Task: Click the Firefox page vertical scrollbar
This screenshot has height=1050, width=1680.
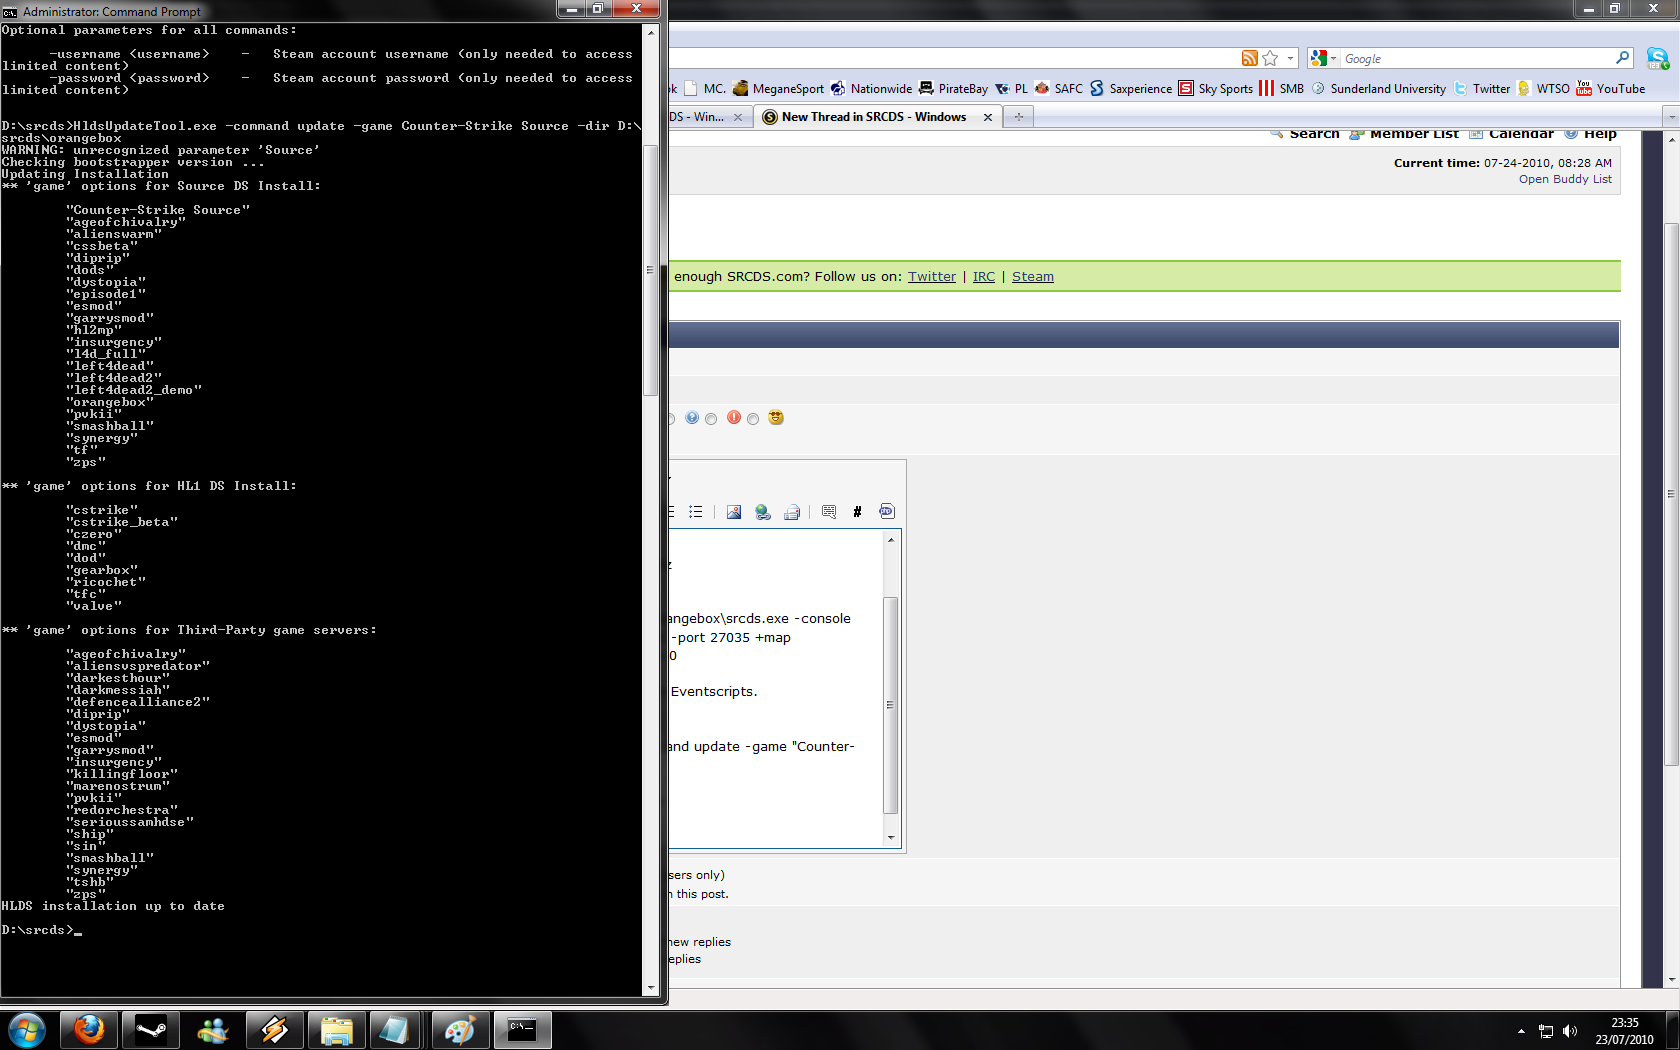Action: pos(1671,495)
